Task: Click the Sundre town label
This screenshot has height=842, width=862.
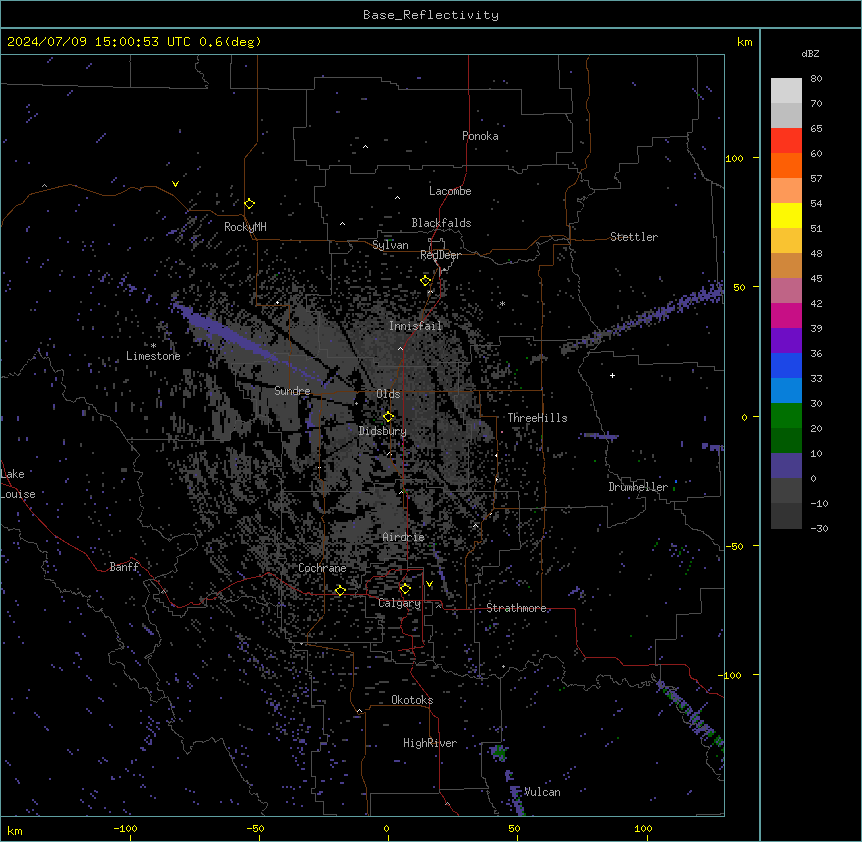Action: point(292,391)
